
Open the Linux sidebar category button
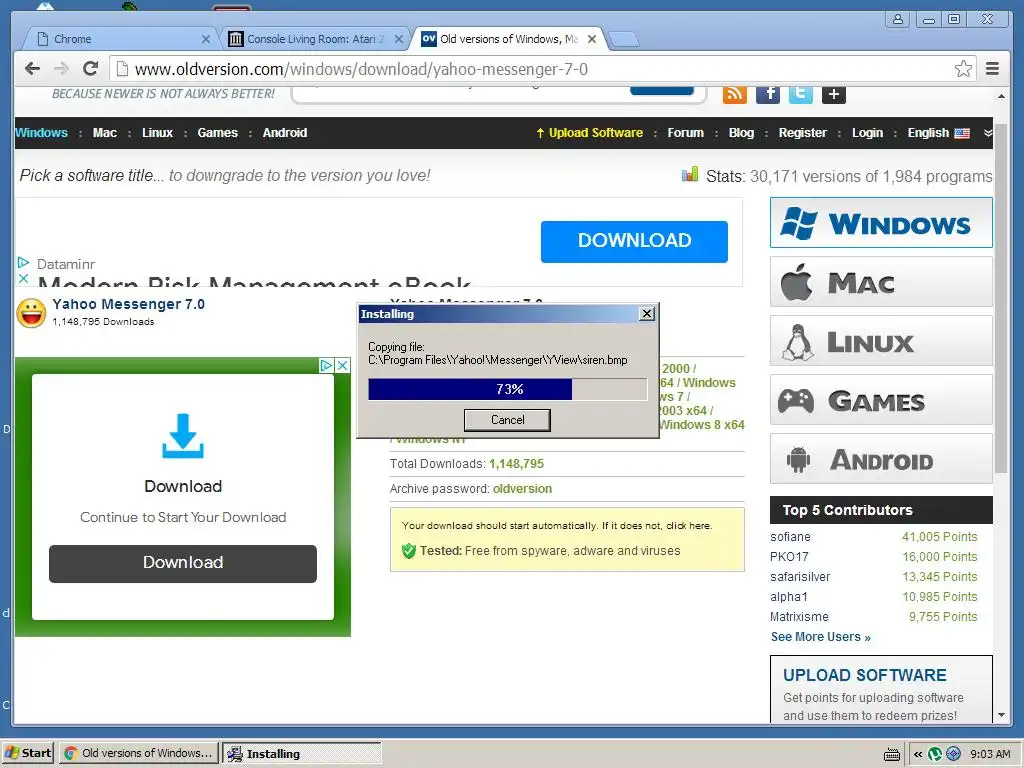click(x=881, y=341)
